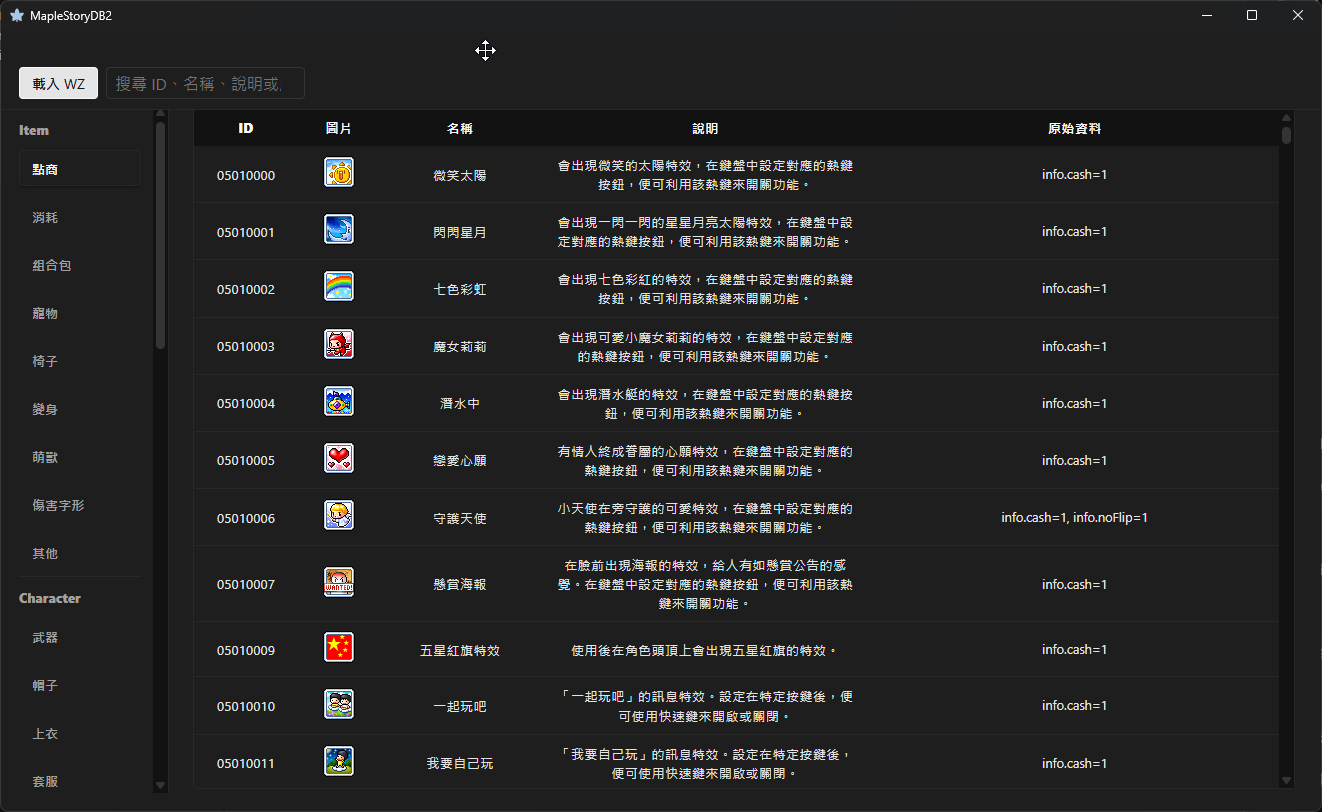Viewport: 1322px width, 812px height.
Task: Click ID cell 05010004
Action: [x=246, y=404]
